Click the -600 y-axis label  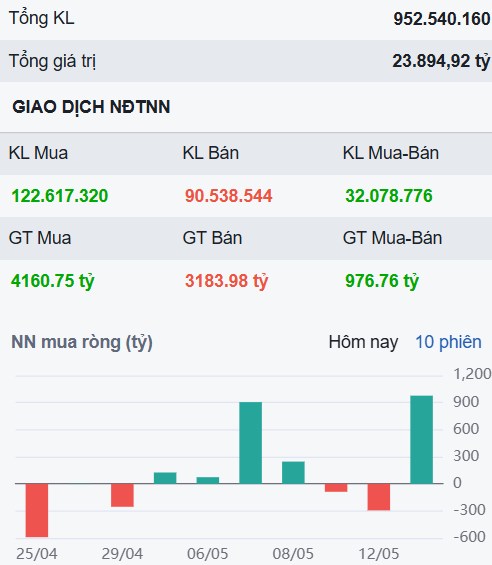469,537
